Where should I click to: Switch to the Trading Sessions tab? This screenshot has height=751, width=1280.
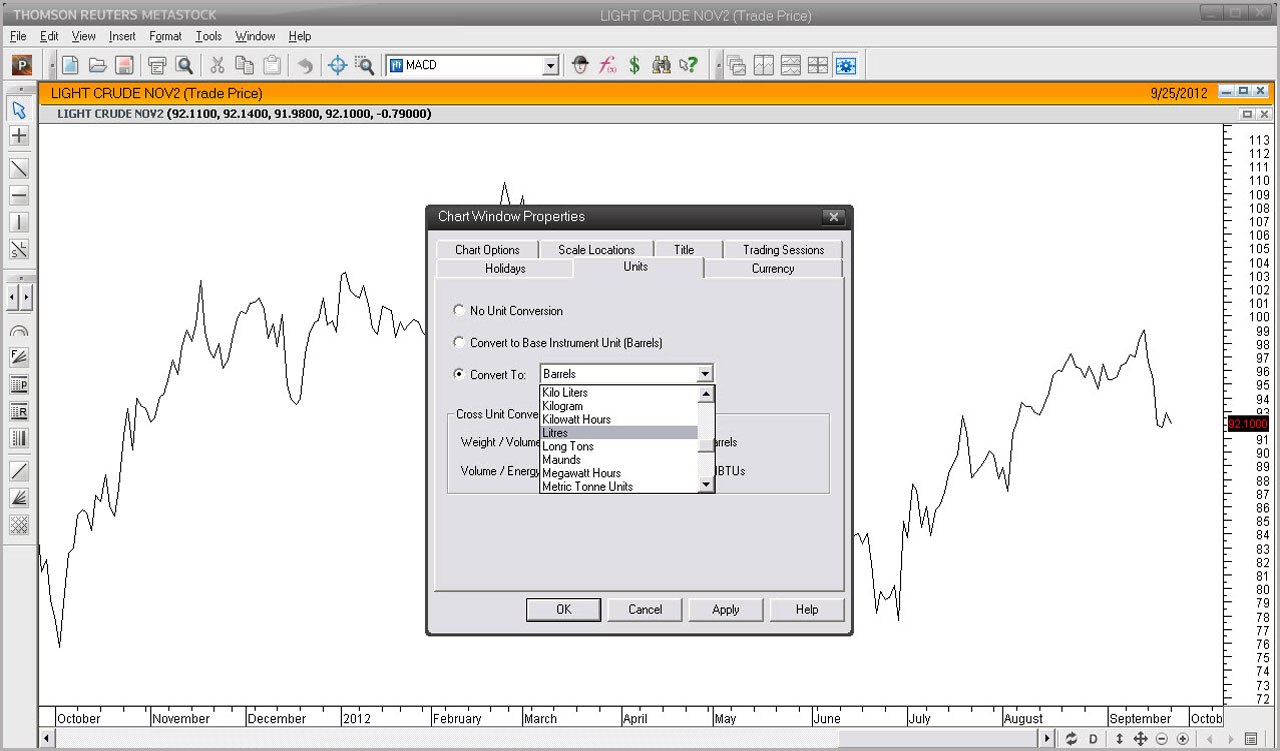click(x=783, y=250)
